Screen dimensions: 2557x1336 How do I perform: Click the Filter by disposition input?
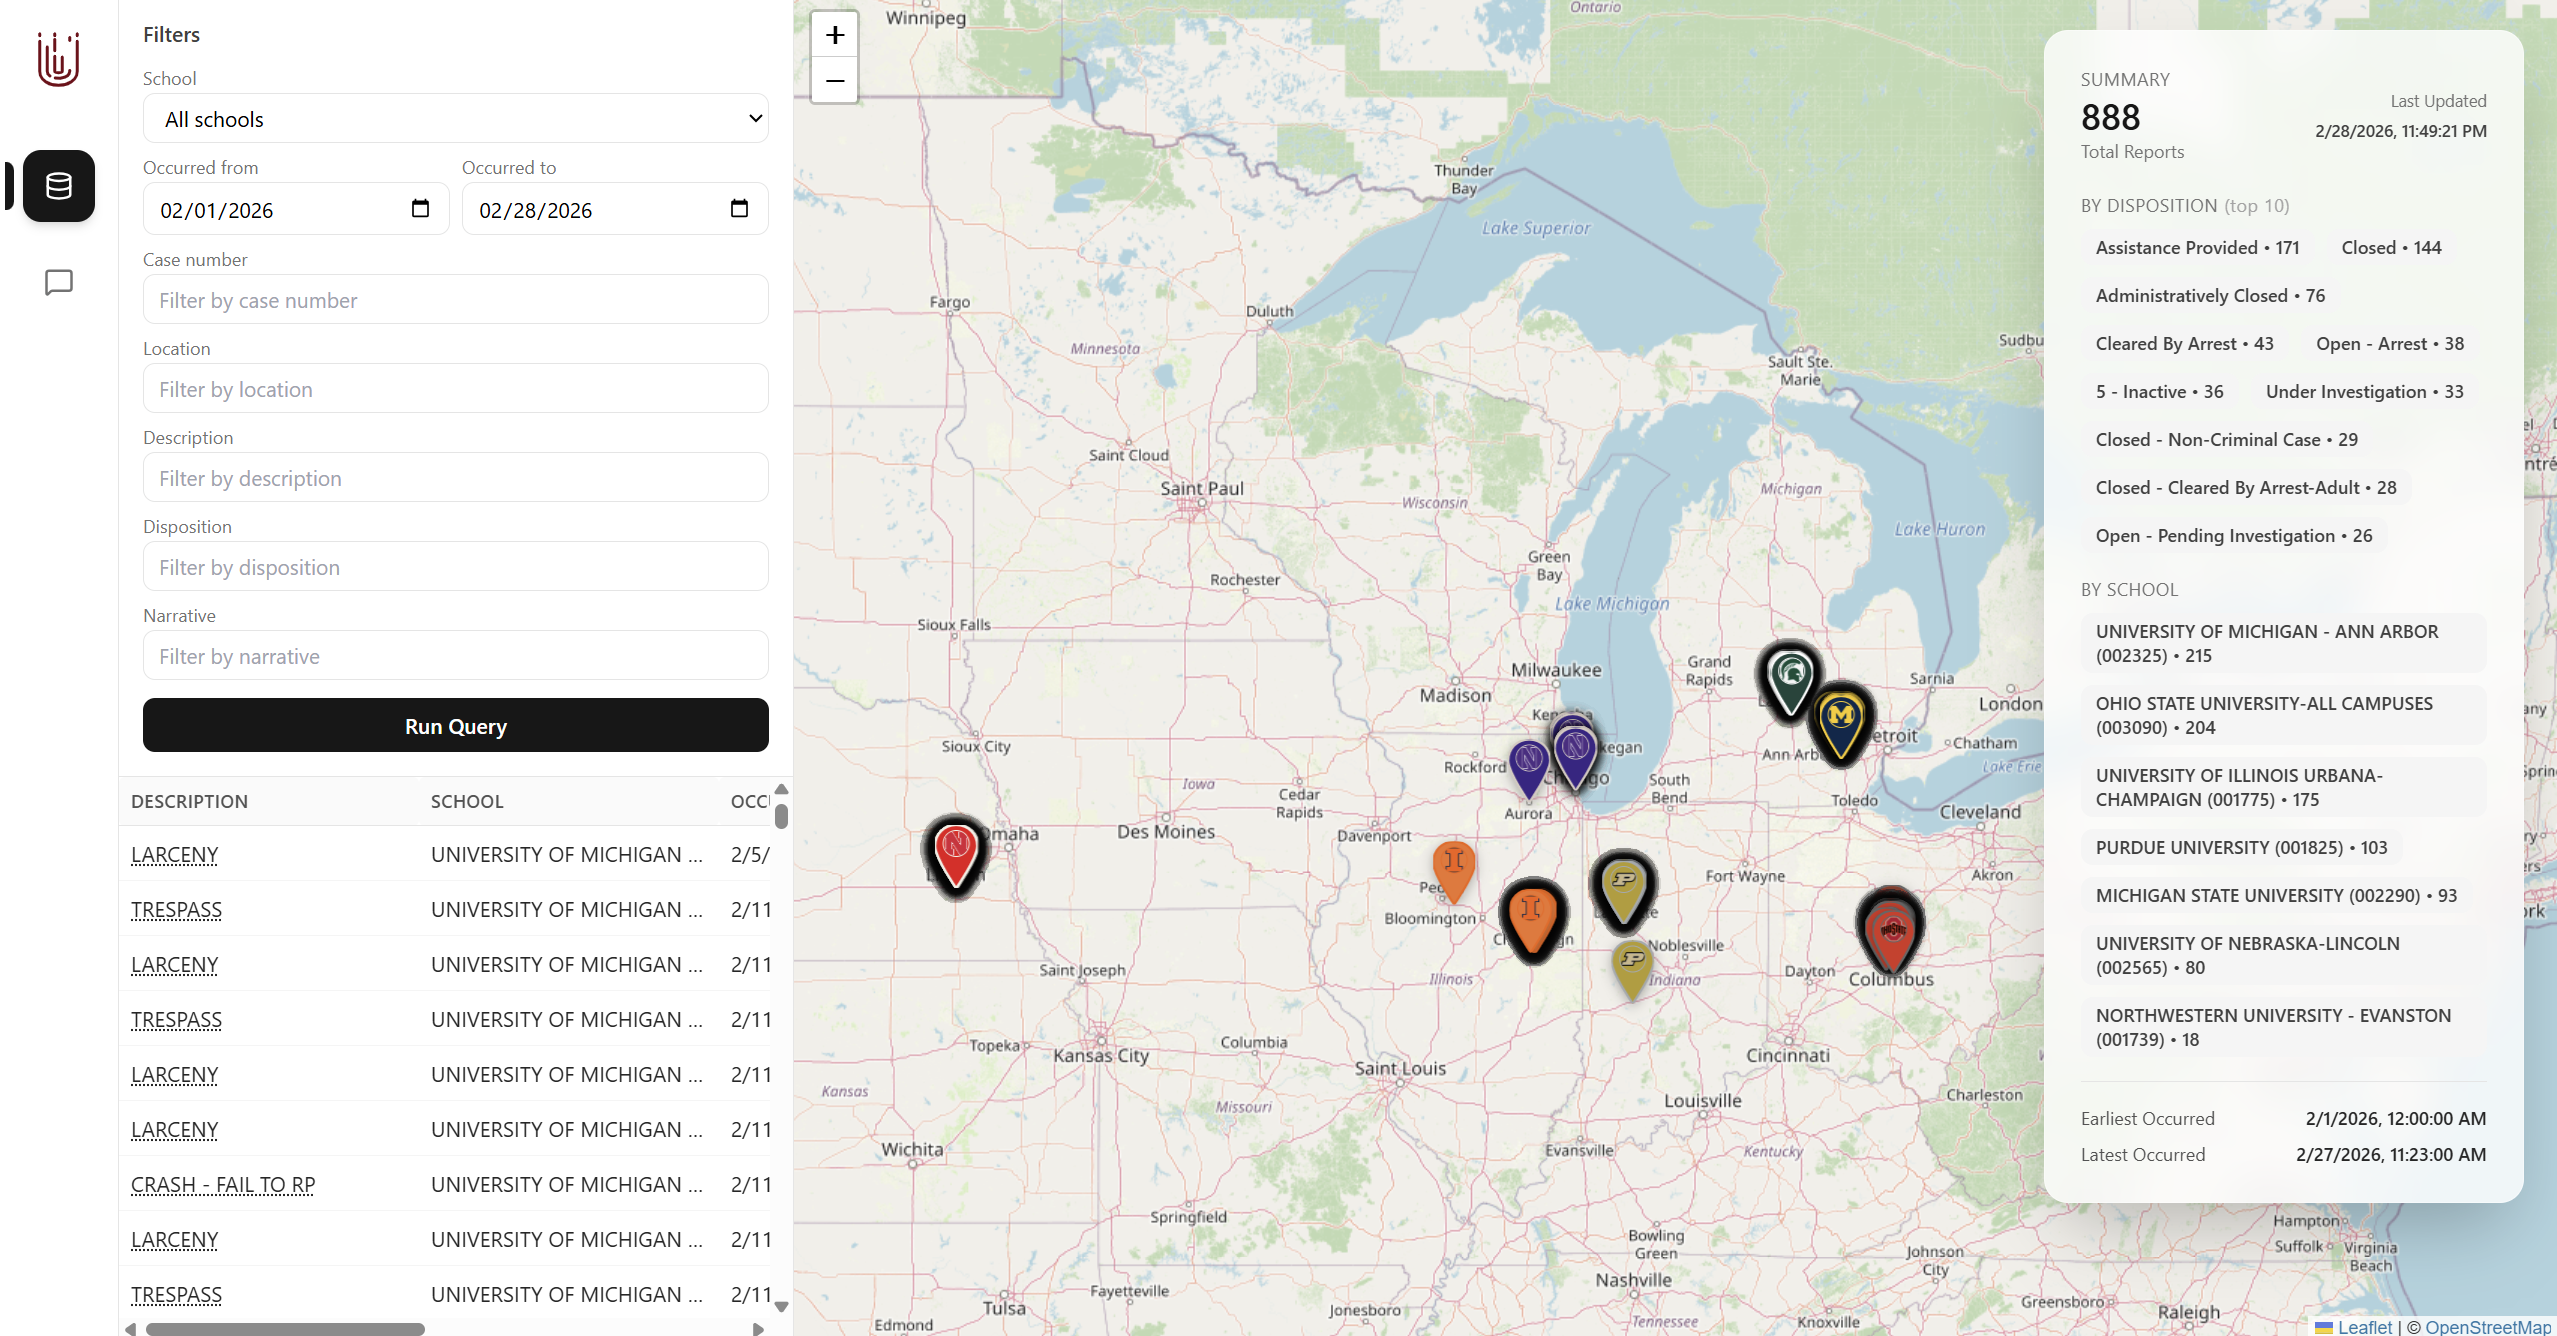click(455, 567)
